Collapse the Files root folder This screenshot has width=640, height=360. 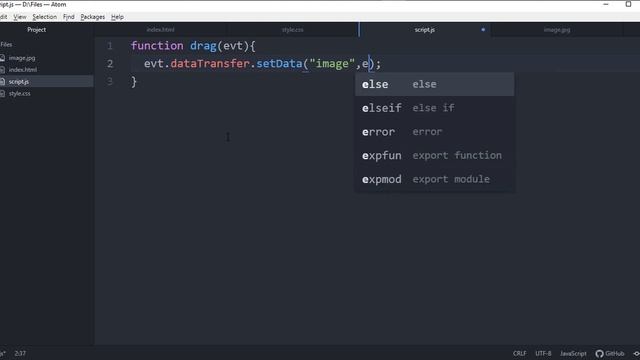click(6, 44)
